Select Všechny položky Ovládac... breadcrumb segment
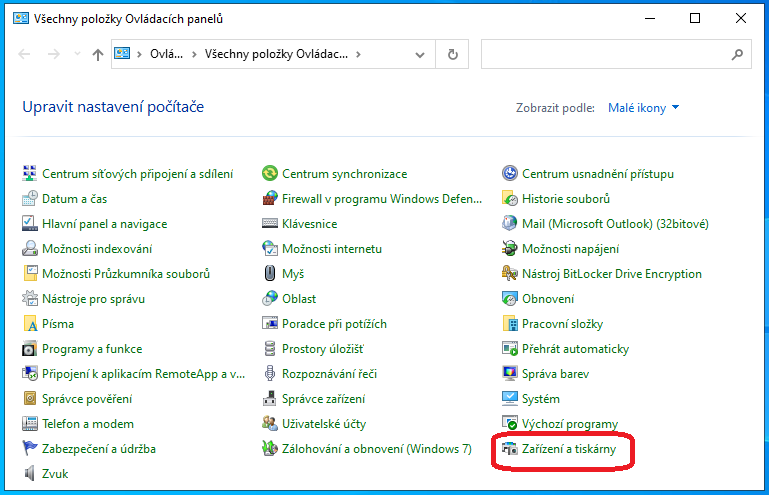This screenshot has width=769, height=495. 276,54
